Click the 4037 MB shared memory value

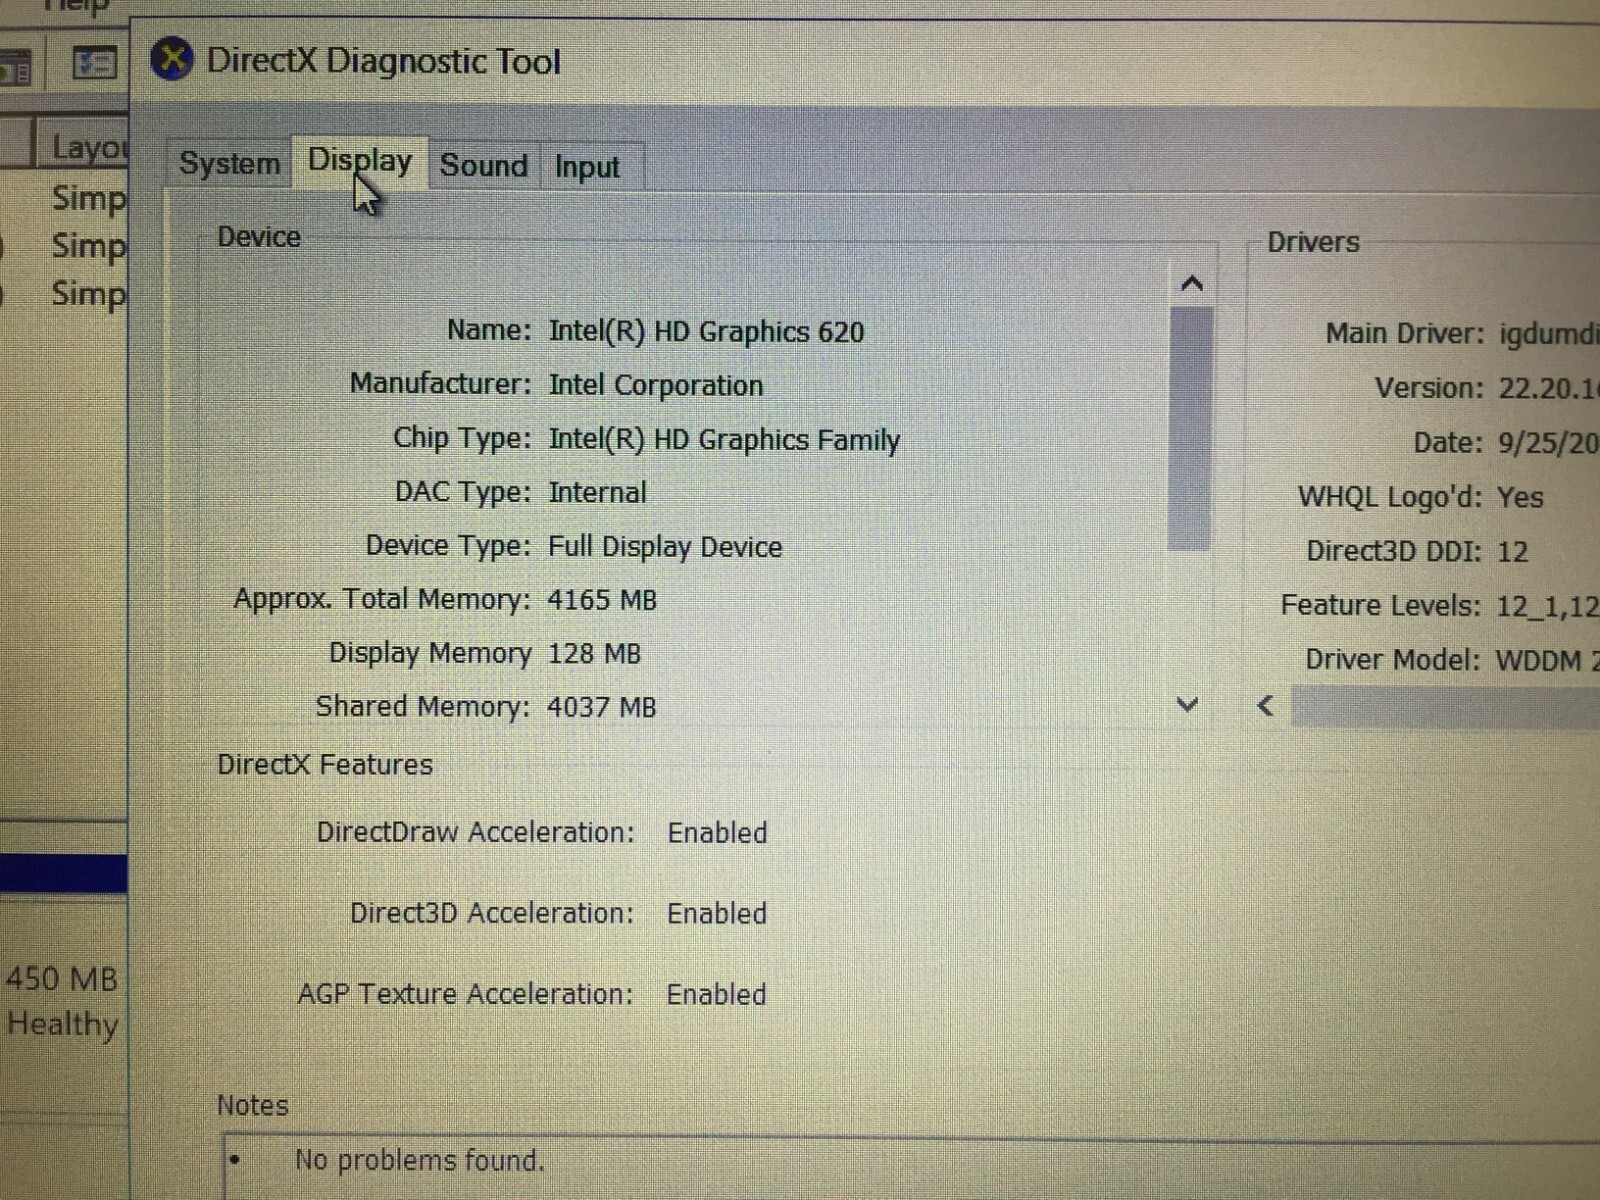click(x=601, y=707)
